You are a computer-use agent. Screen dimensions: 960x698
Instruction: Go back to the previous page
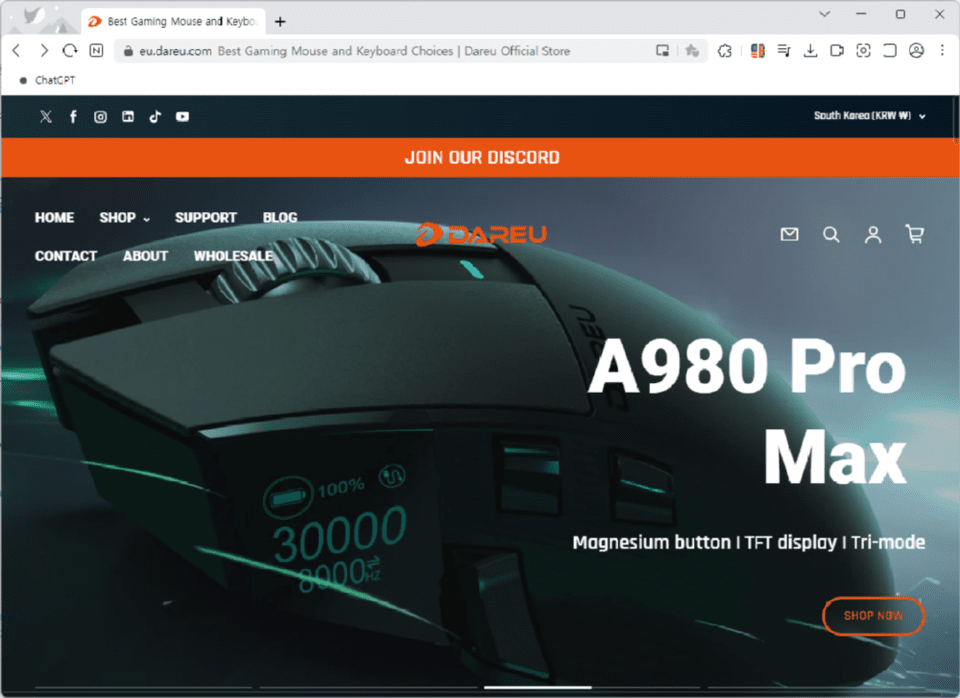17,50
